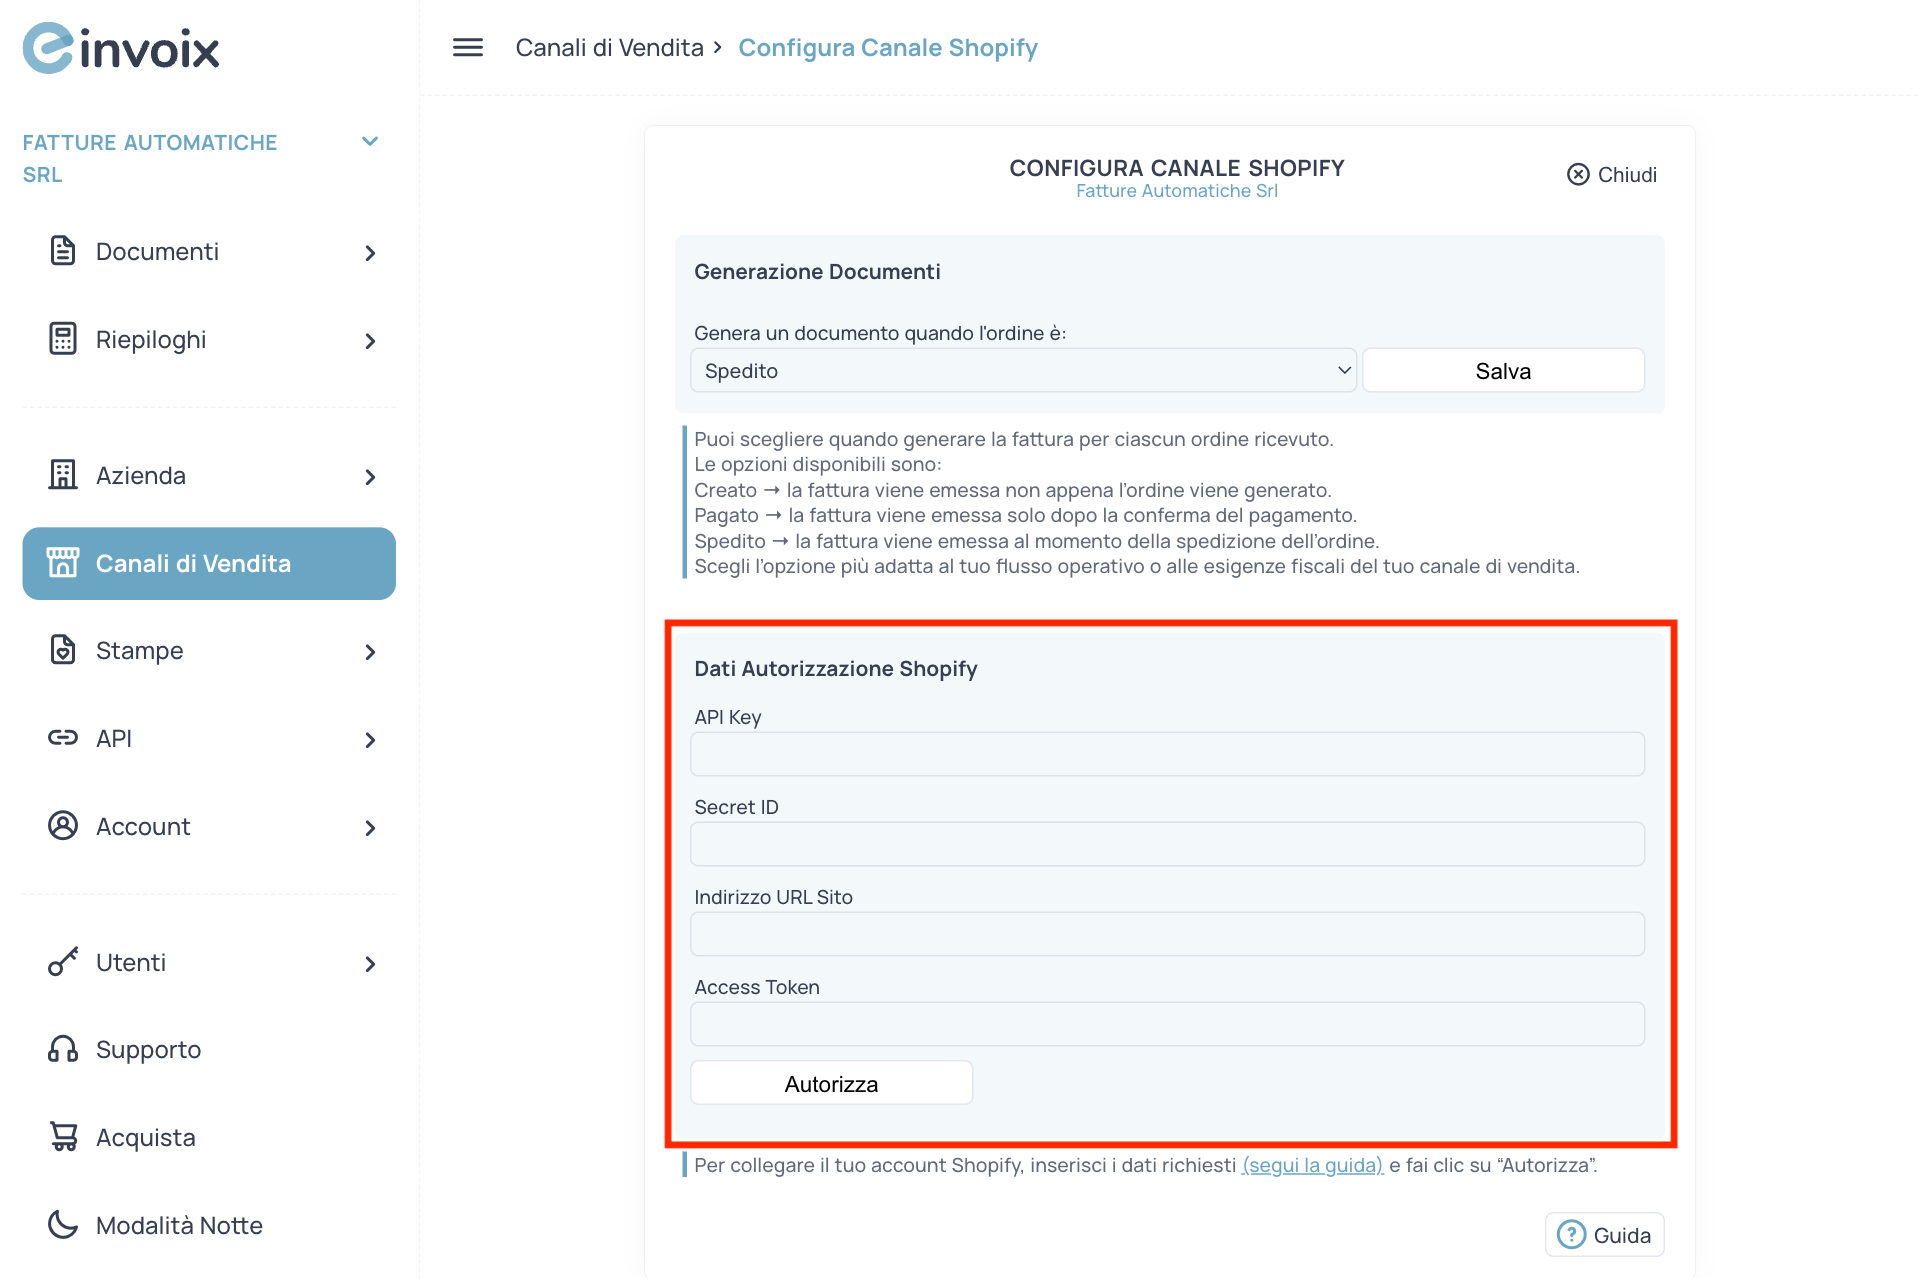Open the Stampe printer icon
1920x1279 pixels.
point(62,649)
